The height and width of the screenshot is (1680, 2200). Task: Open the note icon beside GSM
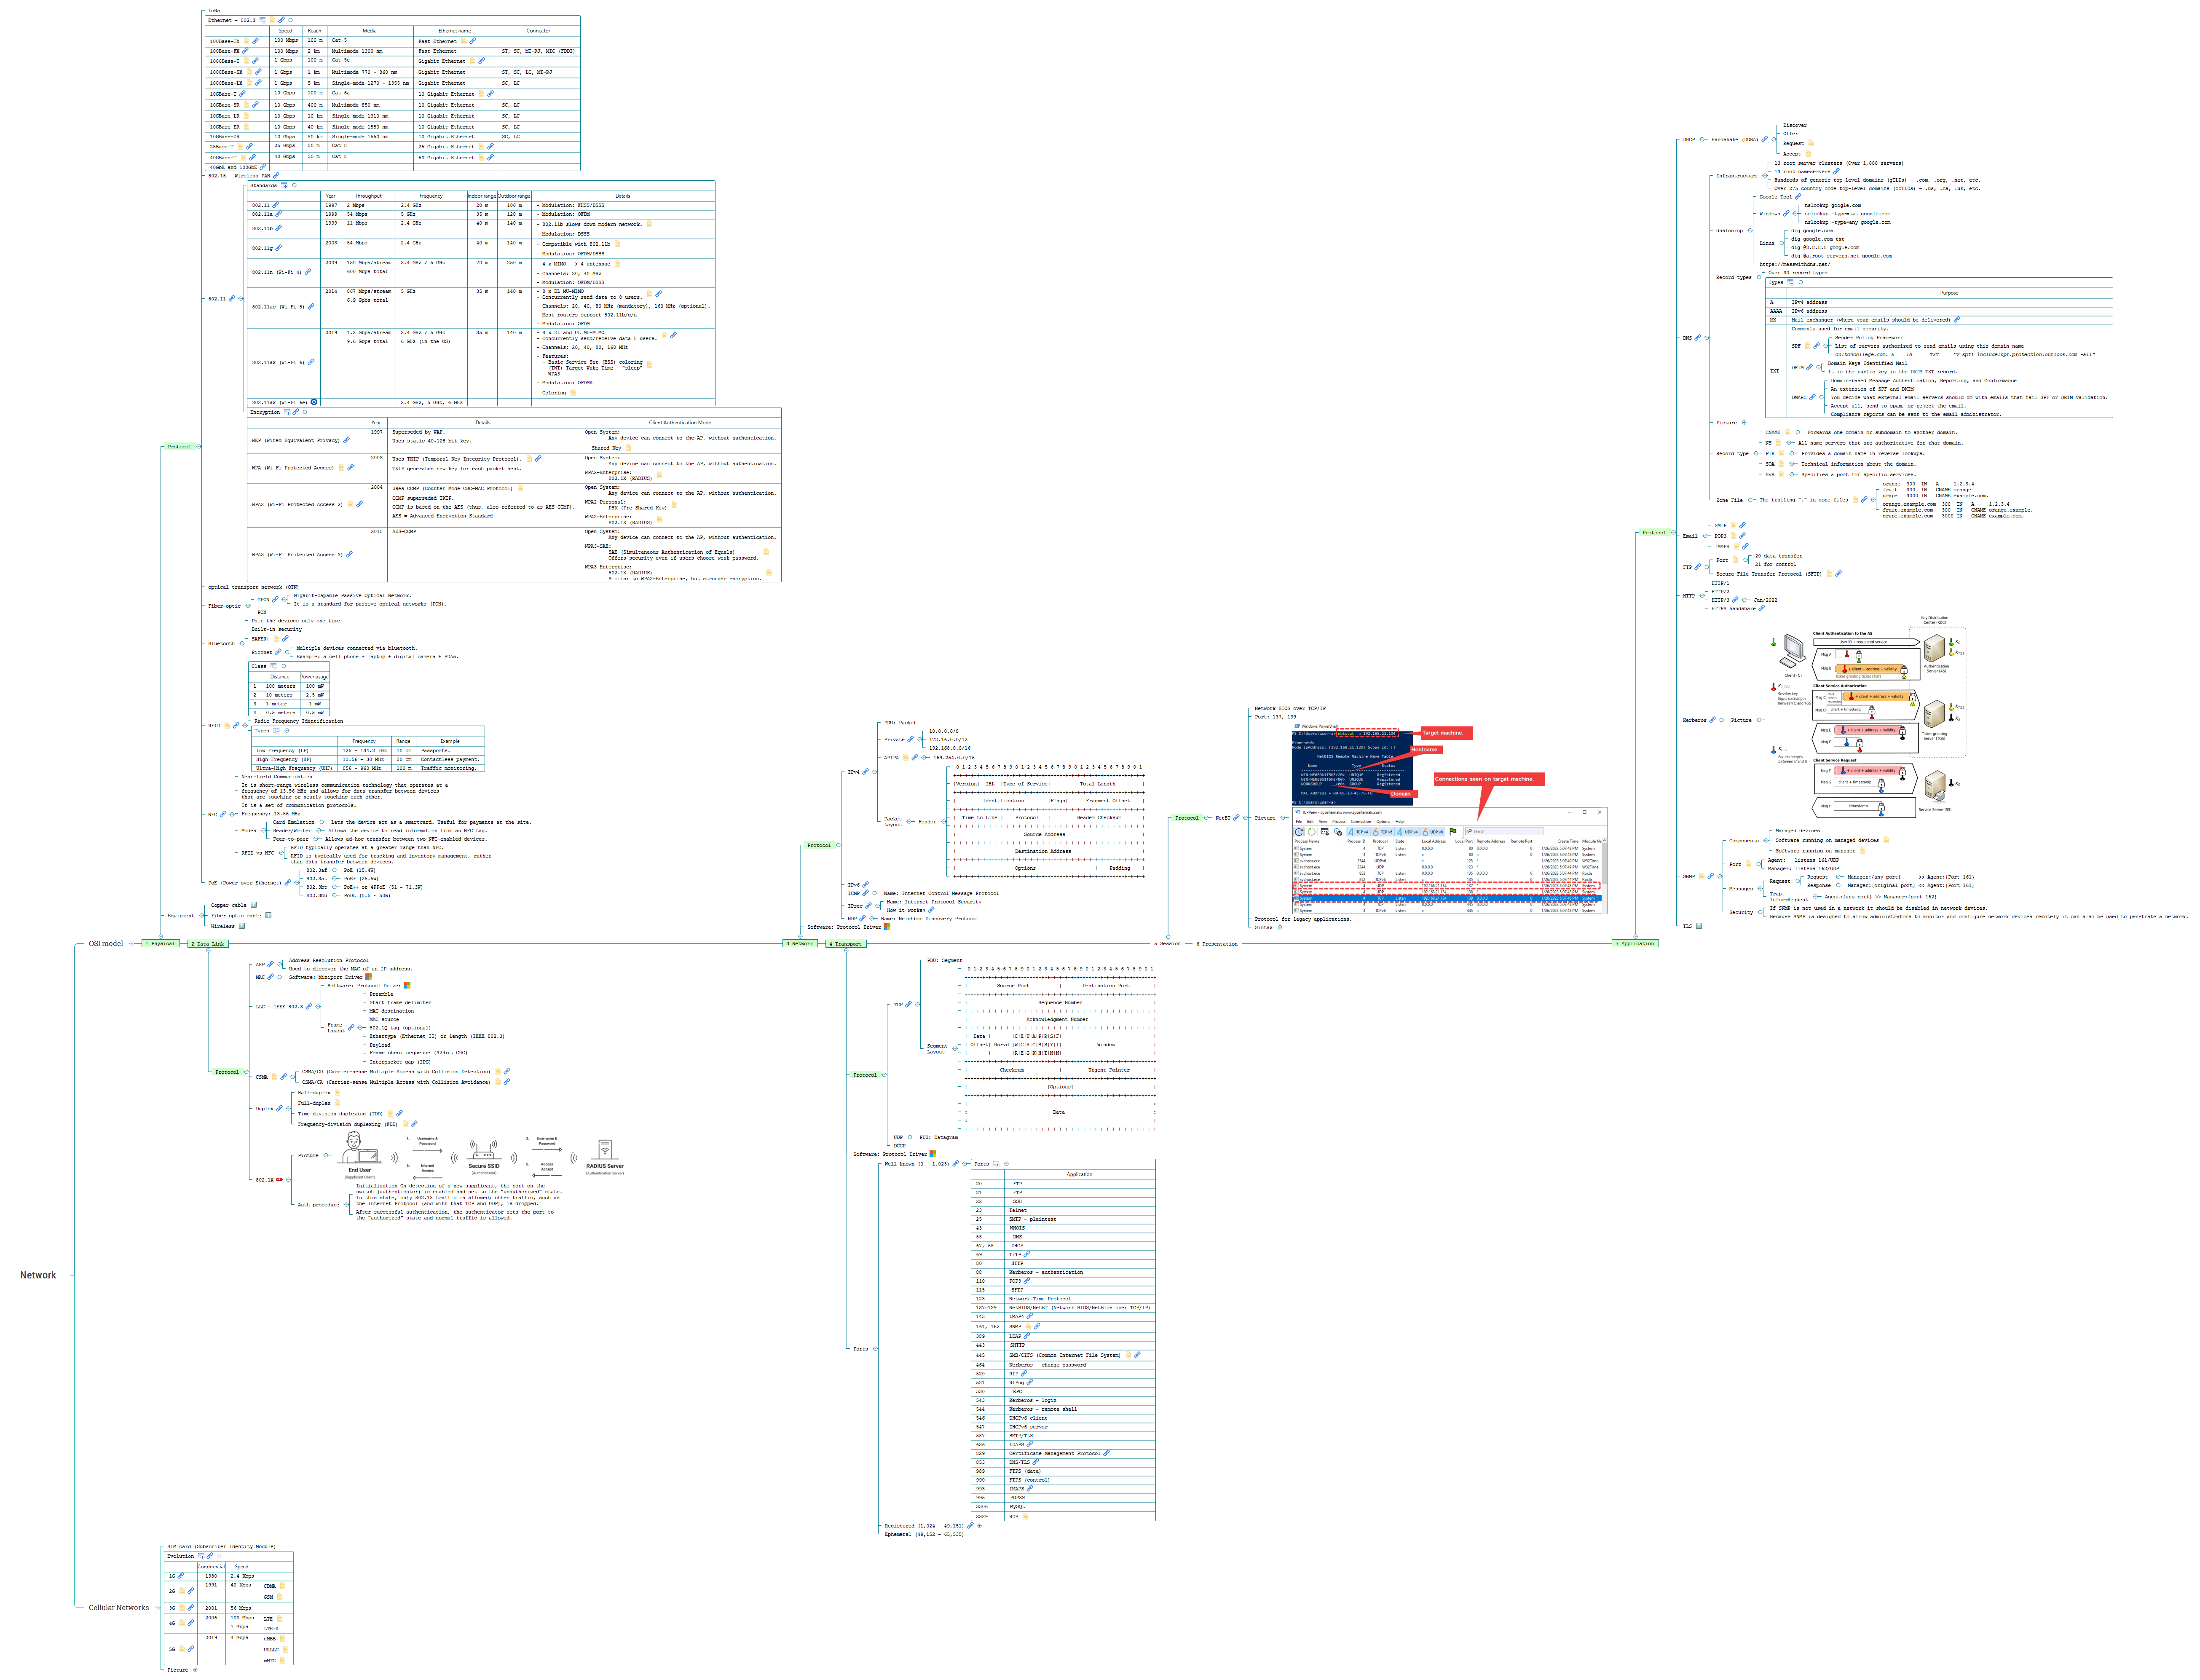coord(280,1597)
